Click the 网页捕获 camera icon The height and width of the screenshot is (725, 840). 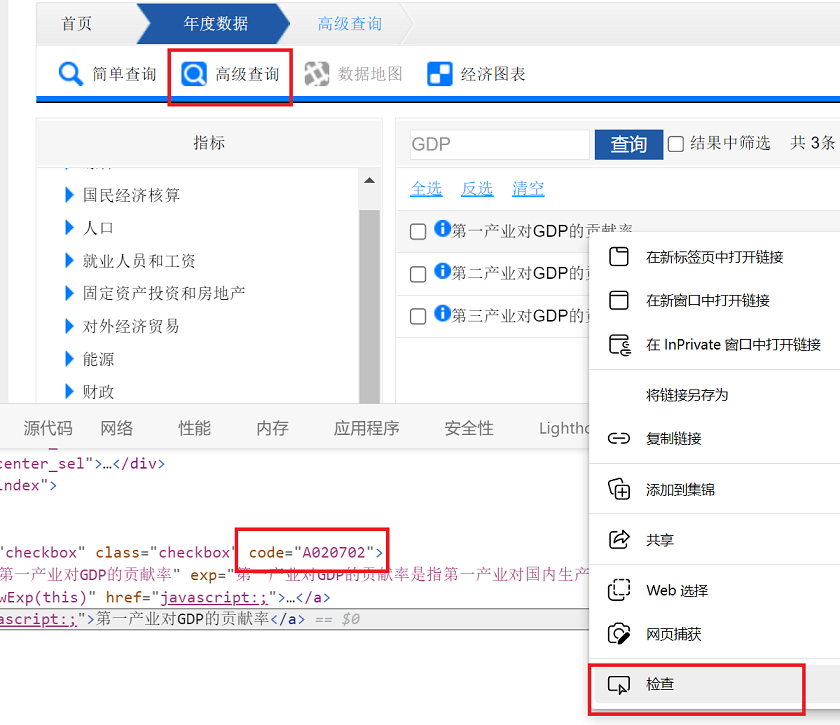[x=619, y=634]
